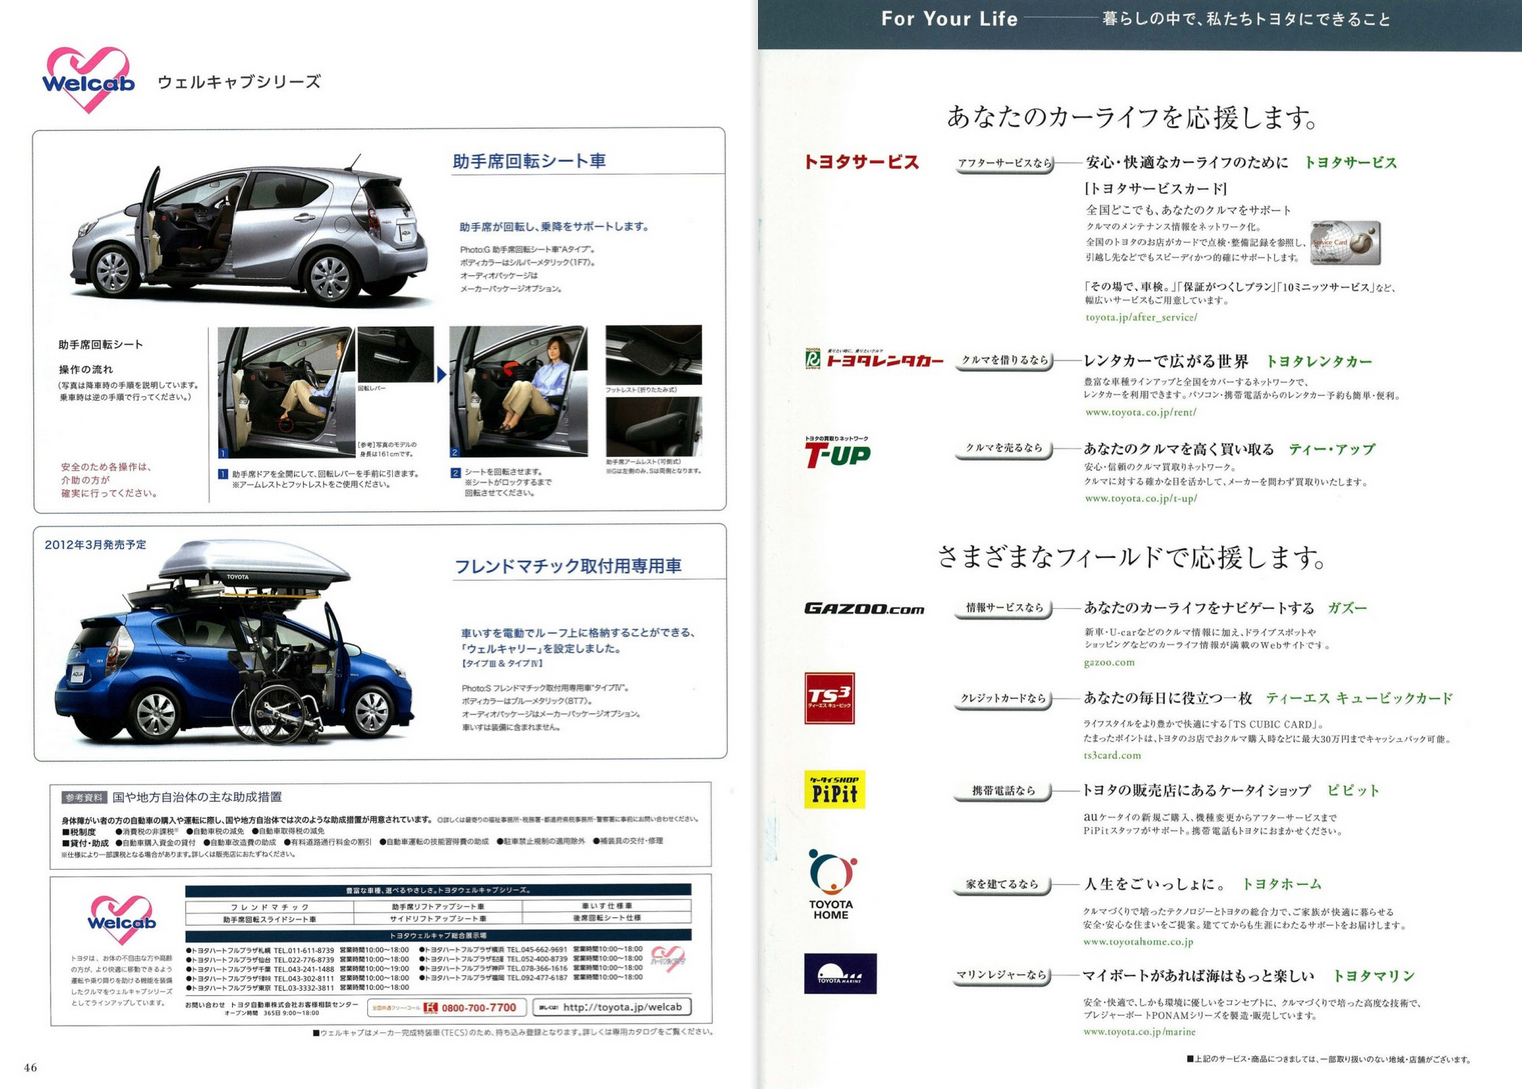Screen dimensions: 1522x1089
Task: Click the GAZOO.com logo
Action: pyautogui.click(x=864, y=608)
